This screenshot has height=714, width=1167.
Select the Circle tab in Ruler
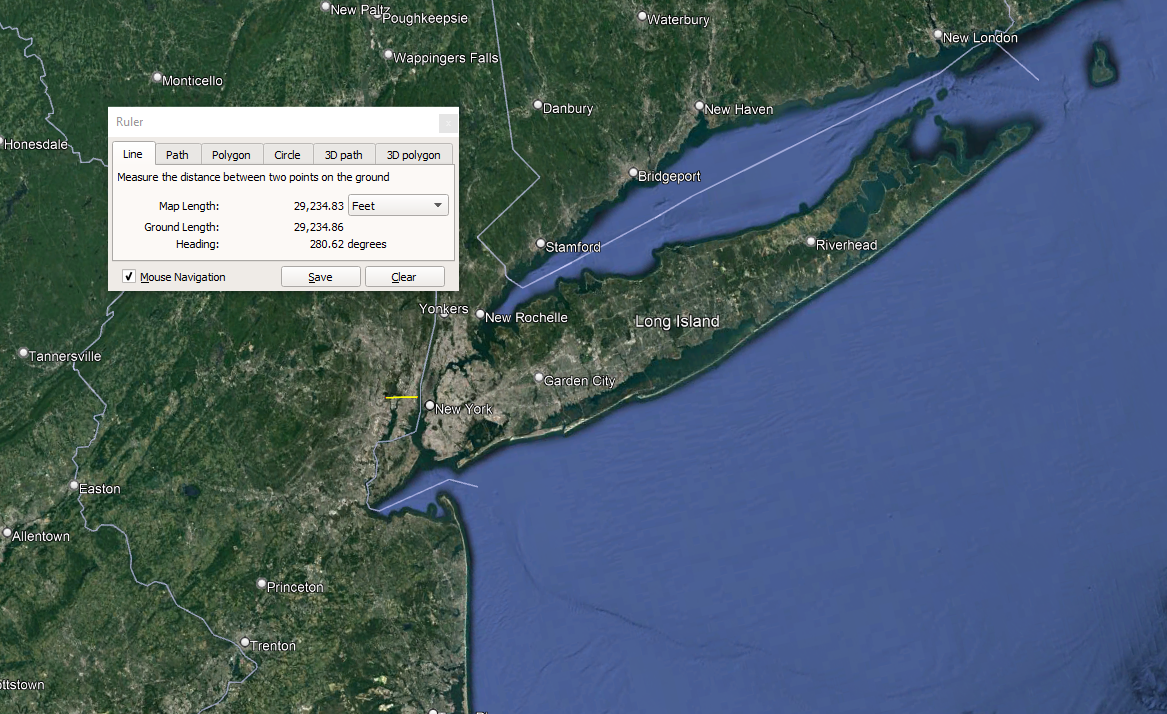coord(287,155)
